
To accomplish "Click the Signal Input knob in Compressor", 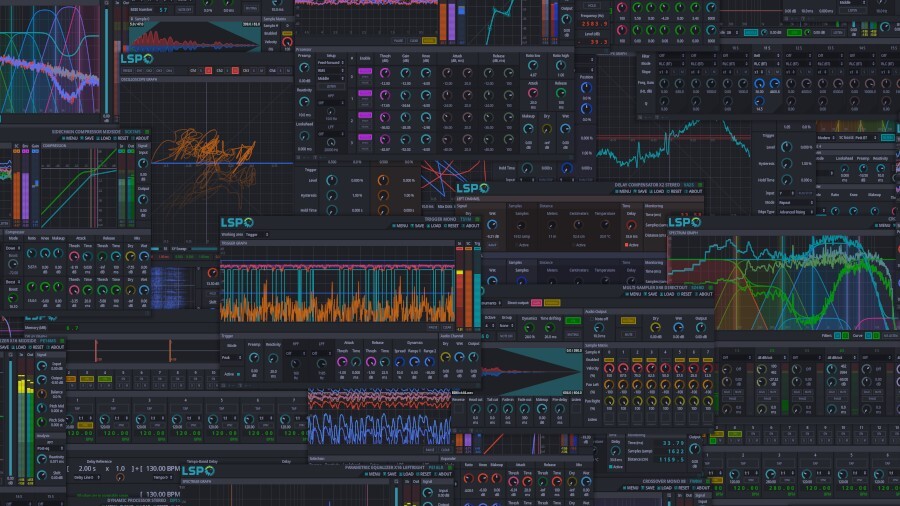I will (143, 164).
